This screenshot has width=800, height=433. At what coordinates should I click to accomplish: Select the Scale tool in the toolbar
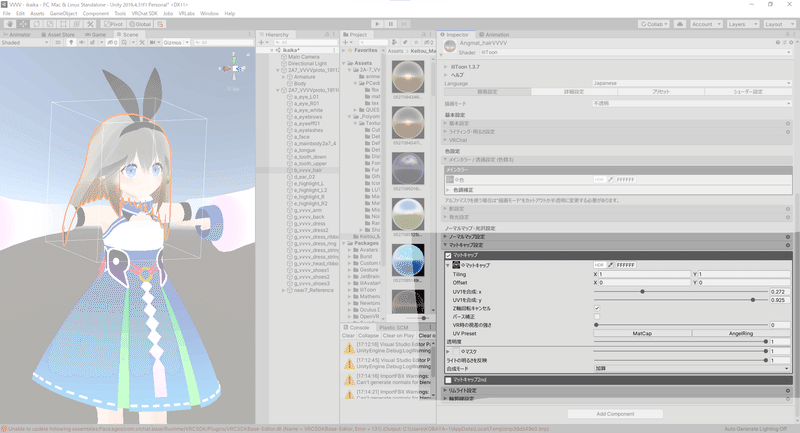[49, 24]
